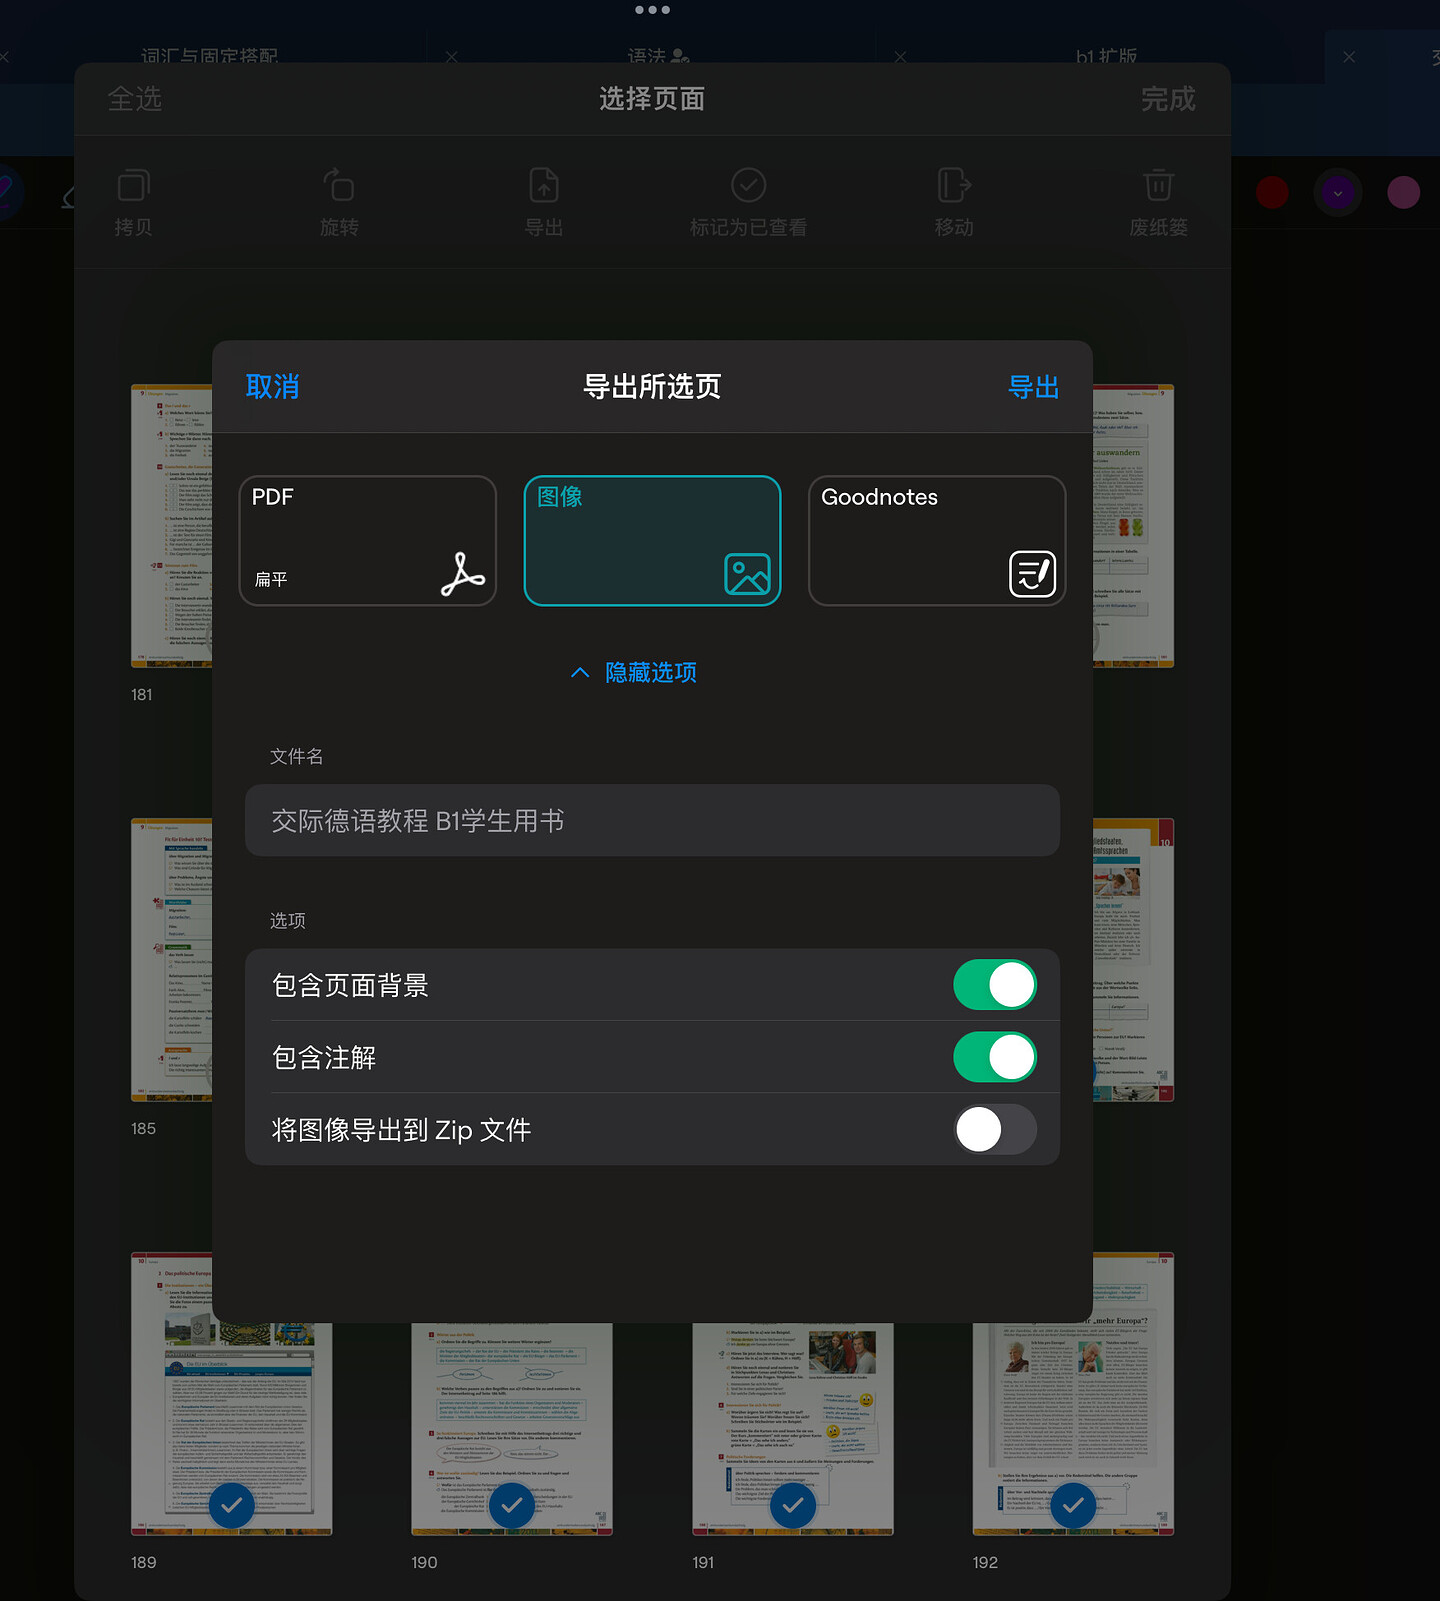Open the three-dot multitasking menu at top
The width and height of the screenshot is (1440, 1601).
click(652, 10)
